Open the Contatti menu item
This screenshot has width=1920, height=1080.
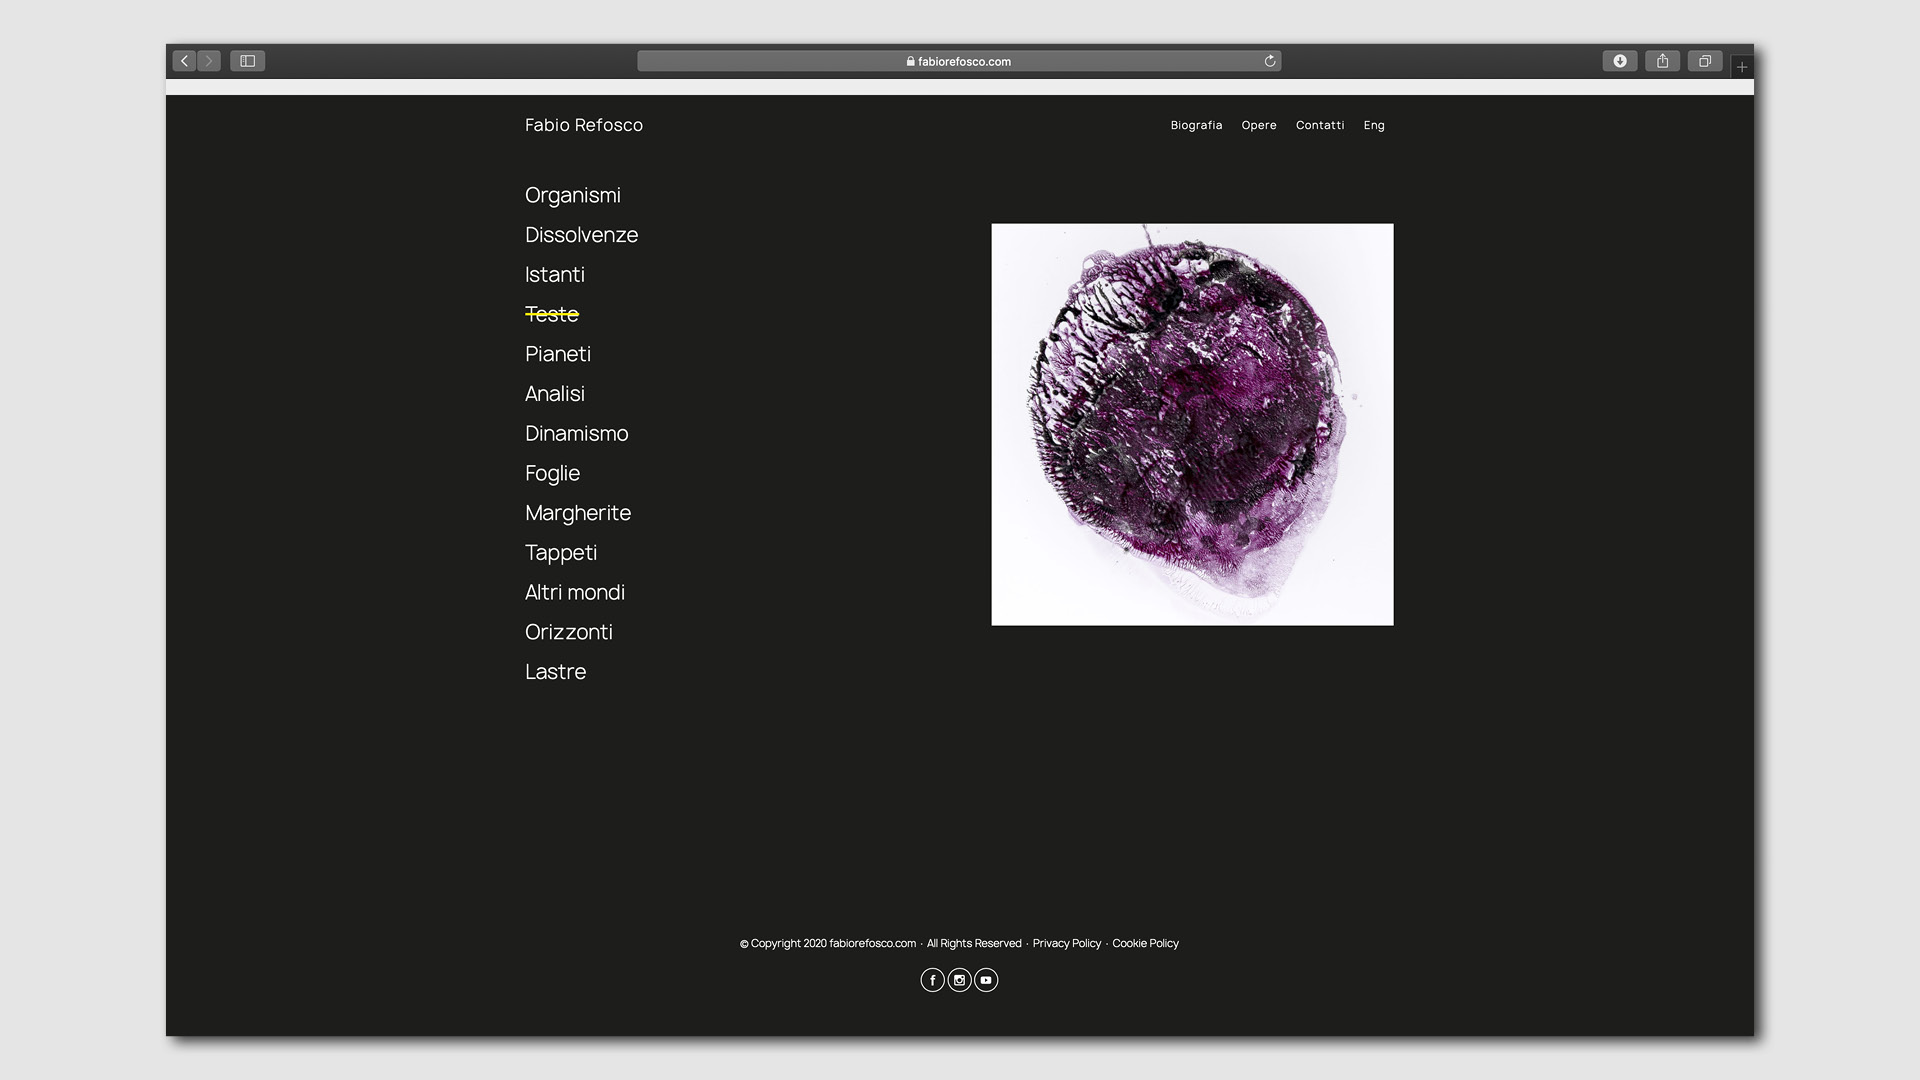pyautogui.click(x=1320, y=125)
